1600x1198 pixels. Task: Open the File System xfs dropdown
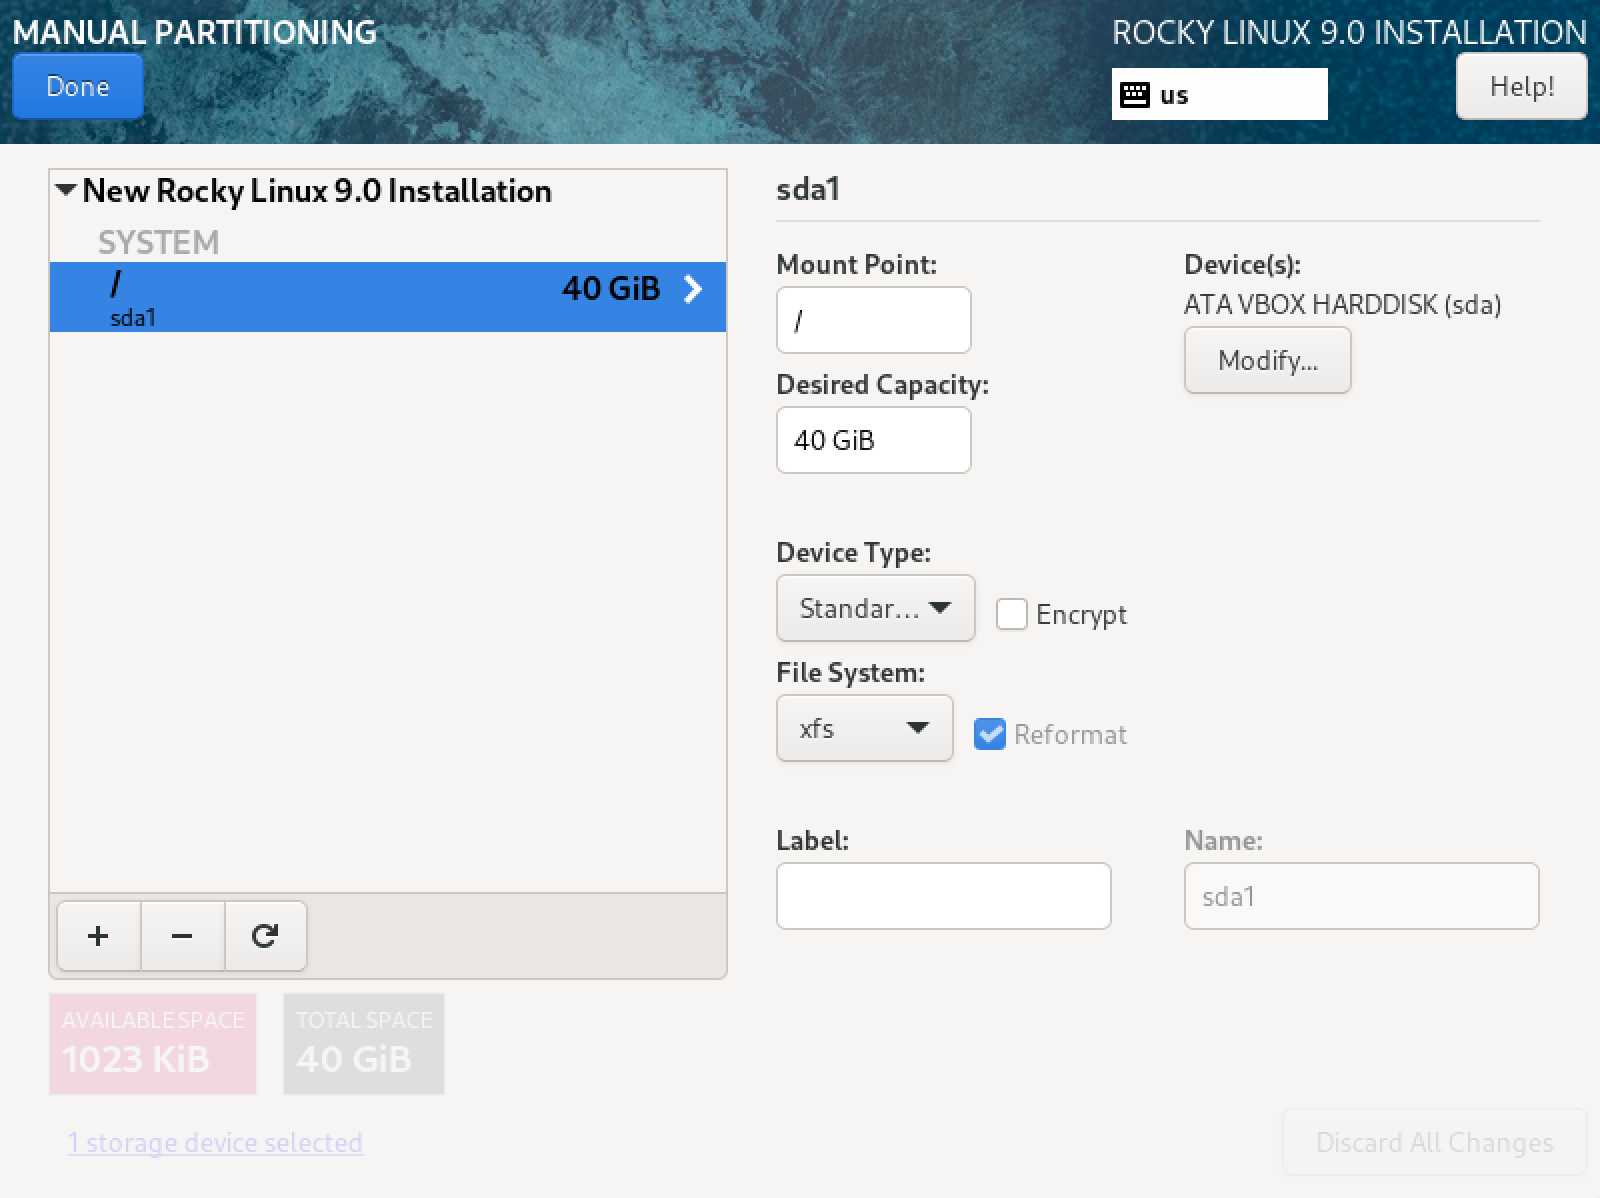pyautogui.click(x=864, y=728)
